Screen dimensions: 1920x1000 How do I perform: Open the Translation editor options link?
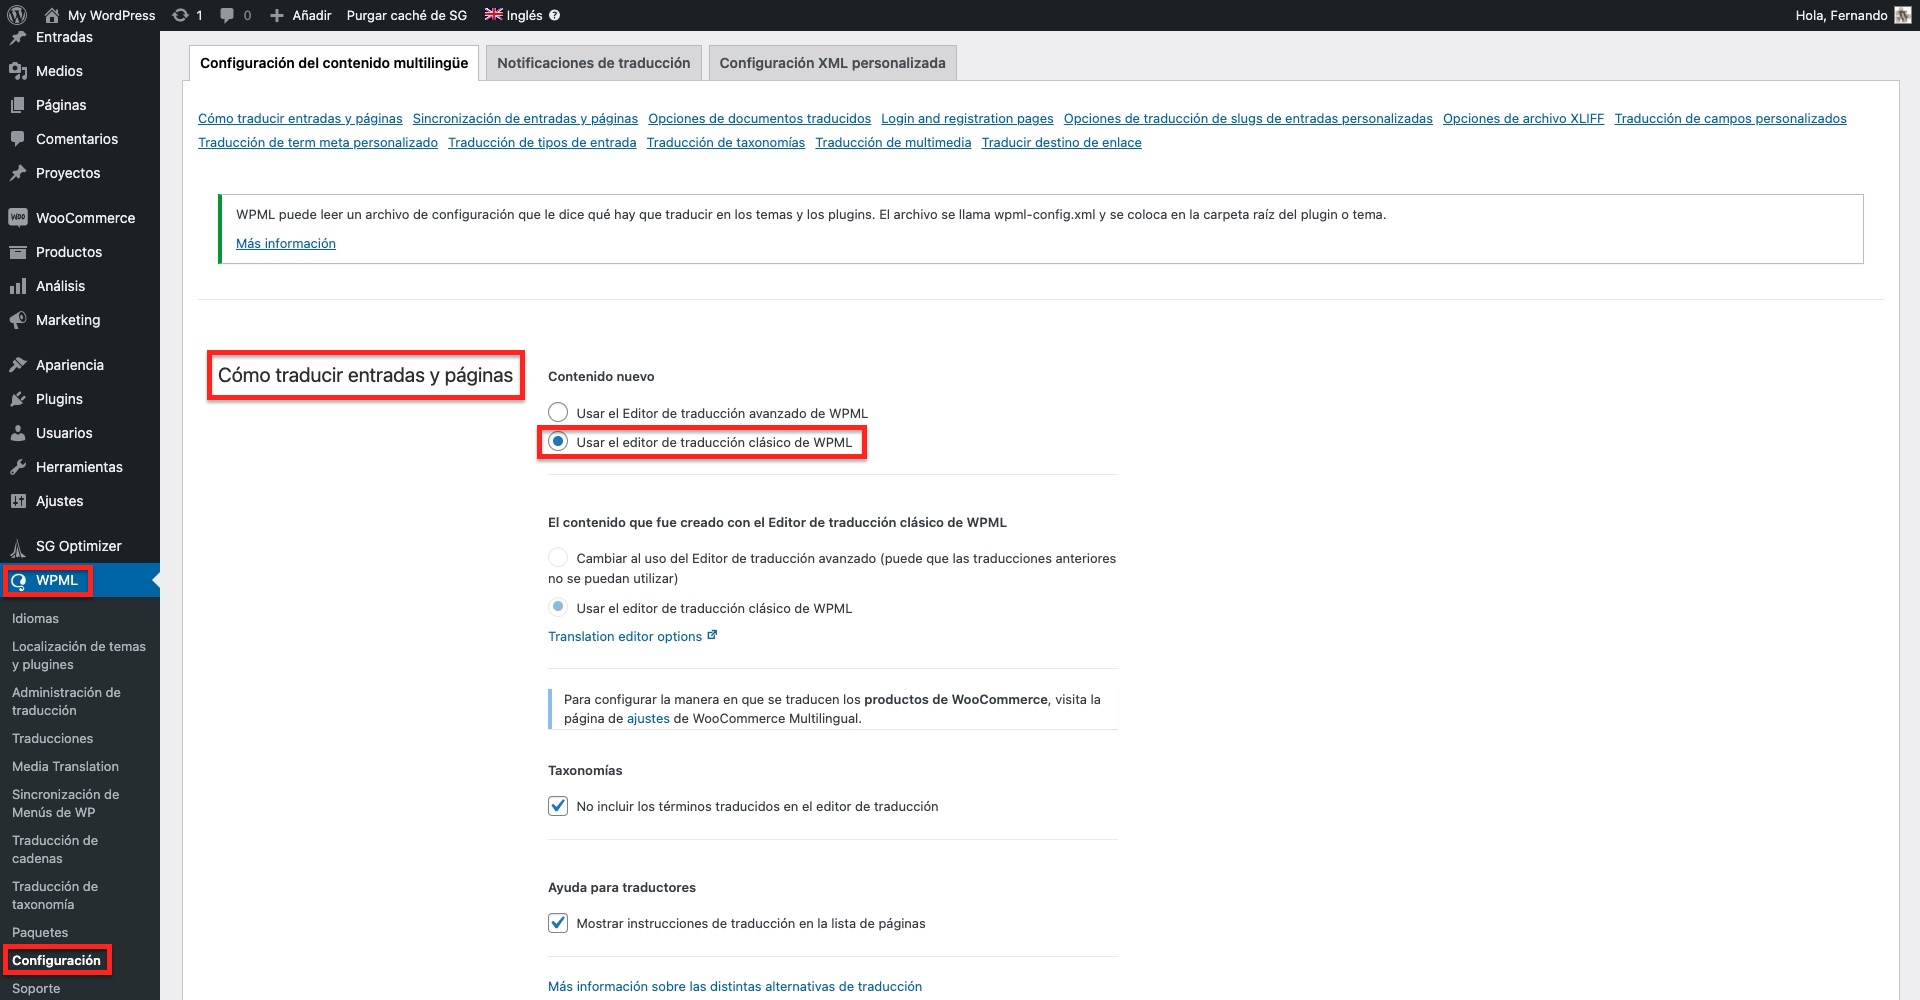(625, 636)
